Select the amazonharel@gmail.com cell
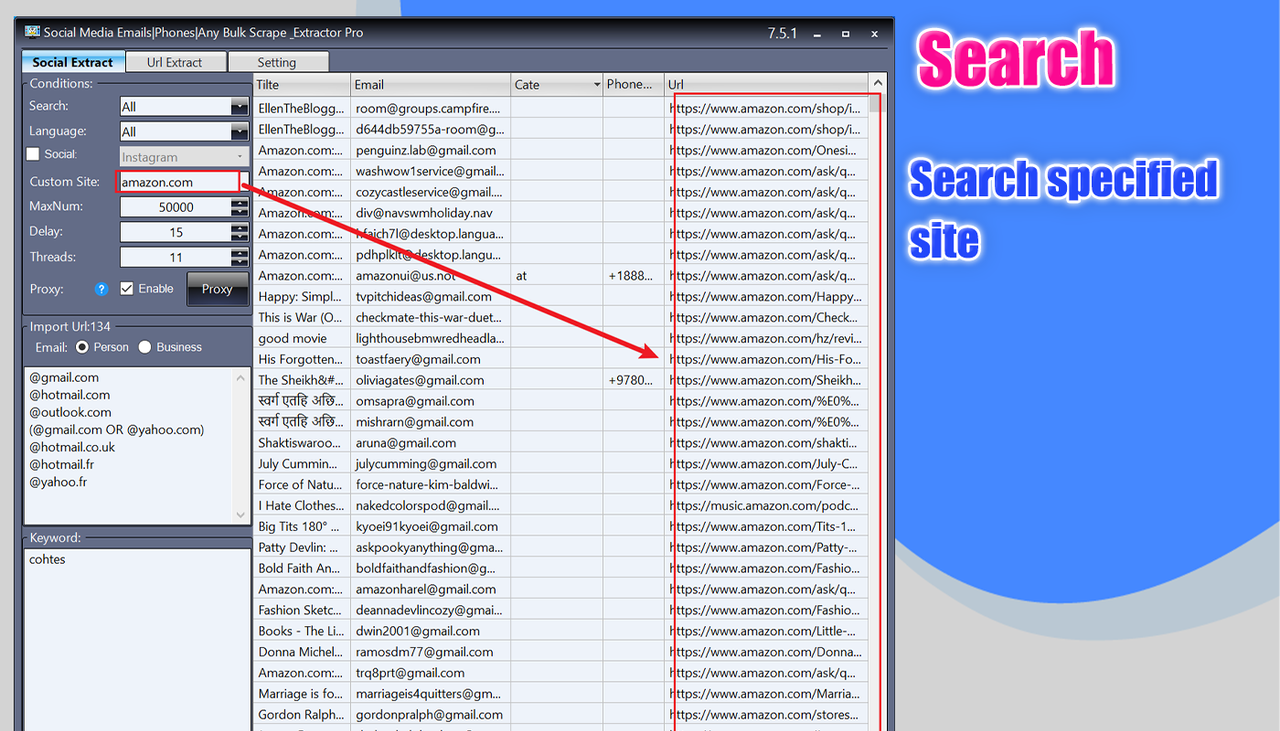1280x731 pixels. [431, 589]
